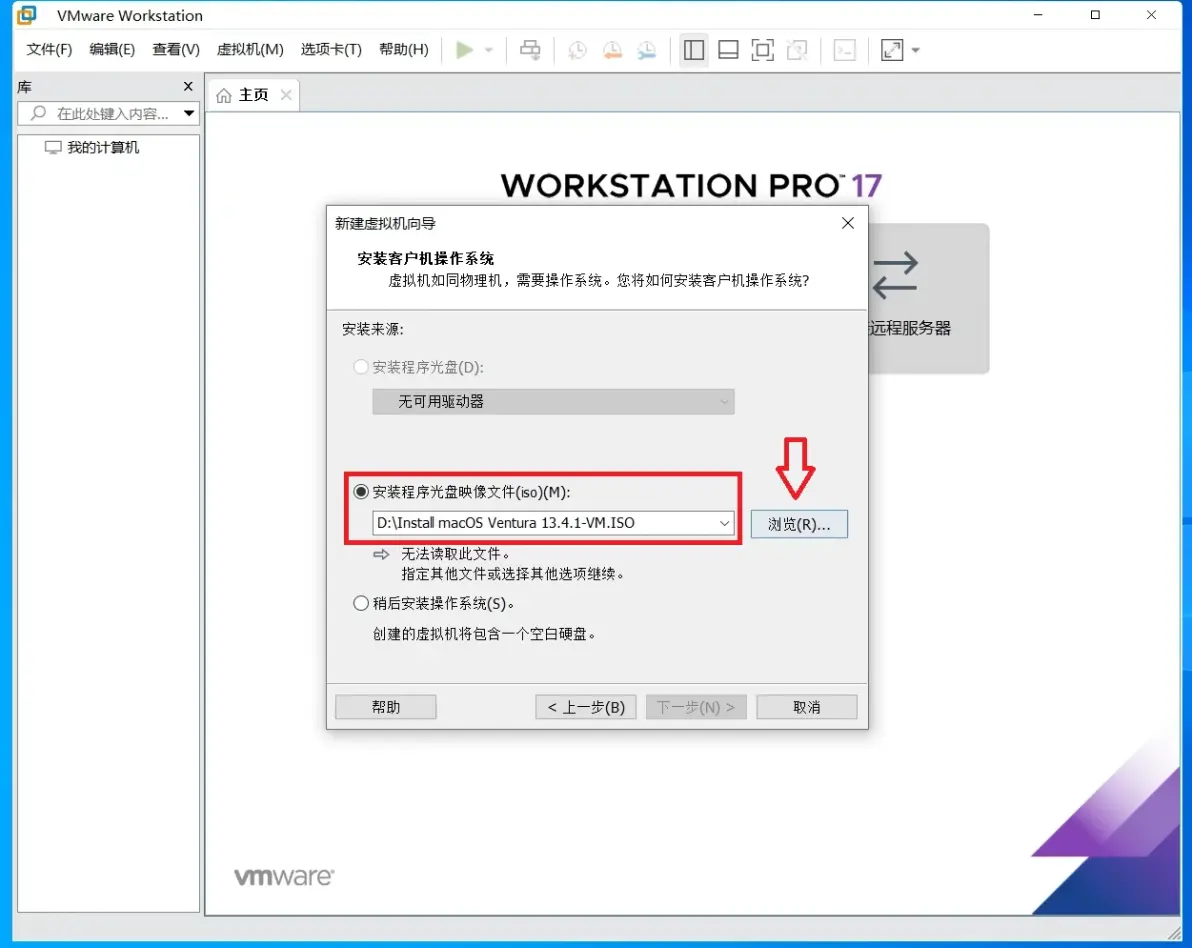Click the 安装客户机操作系统 heading
The width and height of the screenshot is (1192, 948).
click(x=426, y=258)
